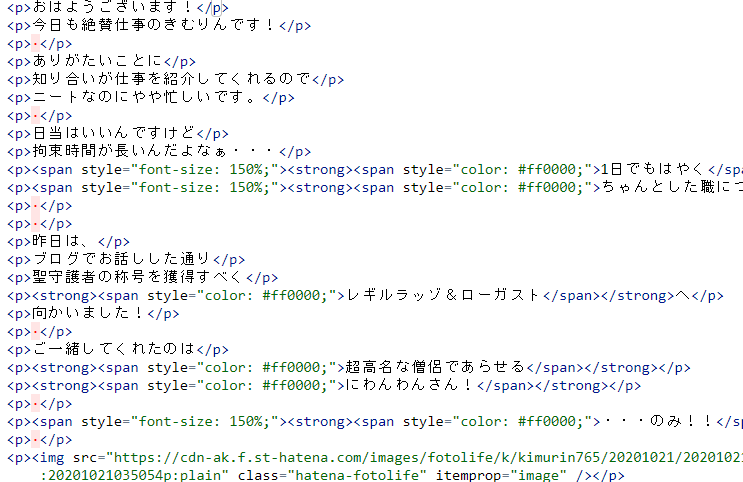
Task: Click the text '超高名な僧侶であらせる'
Action: (x=435, y=367)
